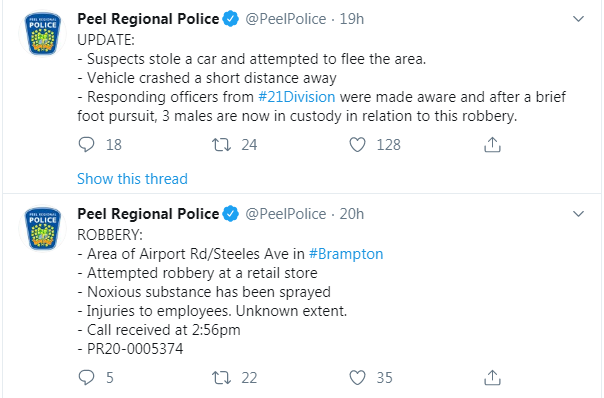Open the #21Division hashtag
This screenshot has height=398, width=604.
(x=297, y=97)
